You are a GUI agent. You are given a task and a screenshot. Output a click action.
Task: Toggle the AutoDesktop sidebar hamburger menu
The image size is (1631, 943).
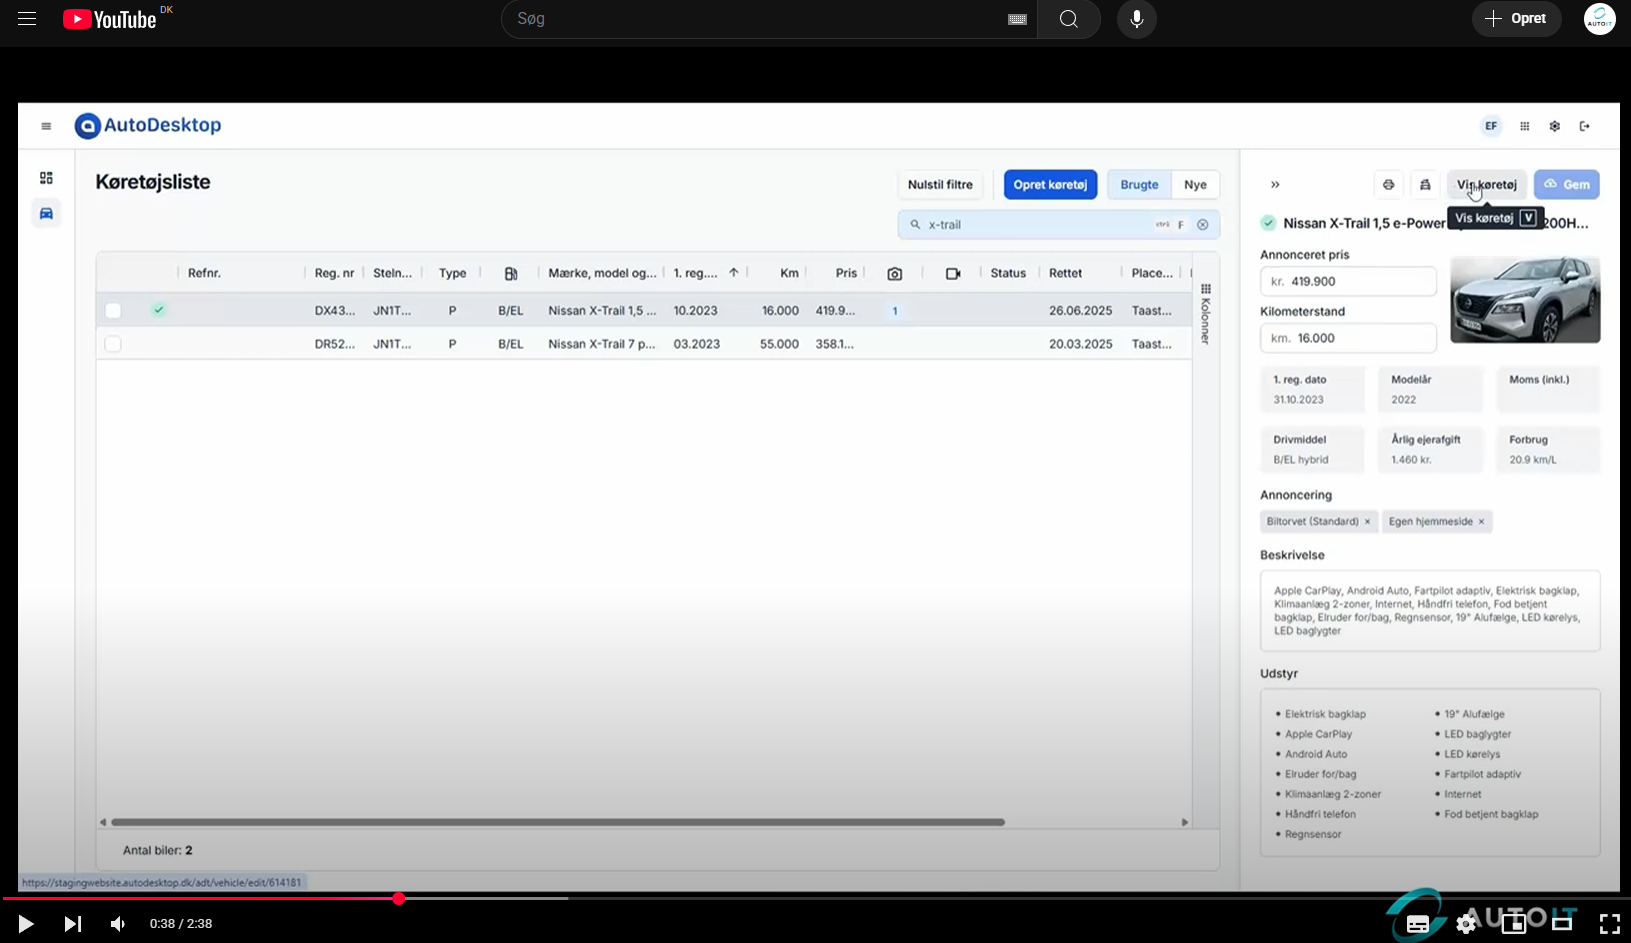coord(46,126)
